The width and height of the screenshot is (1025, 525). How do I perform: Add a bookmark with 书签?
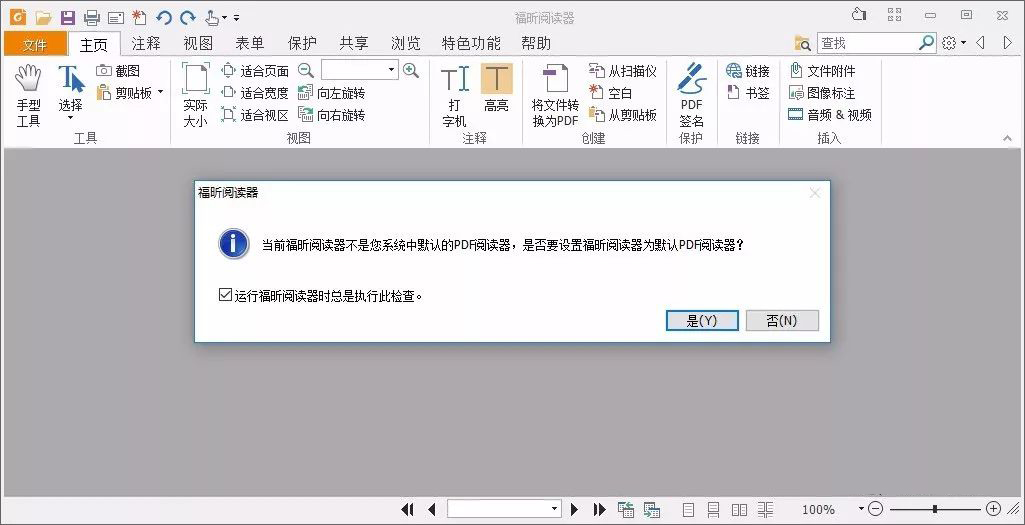pyautogui.click(x=748, y=93)
